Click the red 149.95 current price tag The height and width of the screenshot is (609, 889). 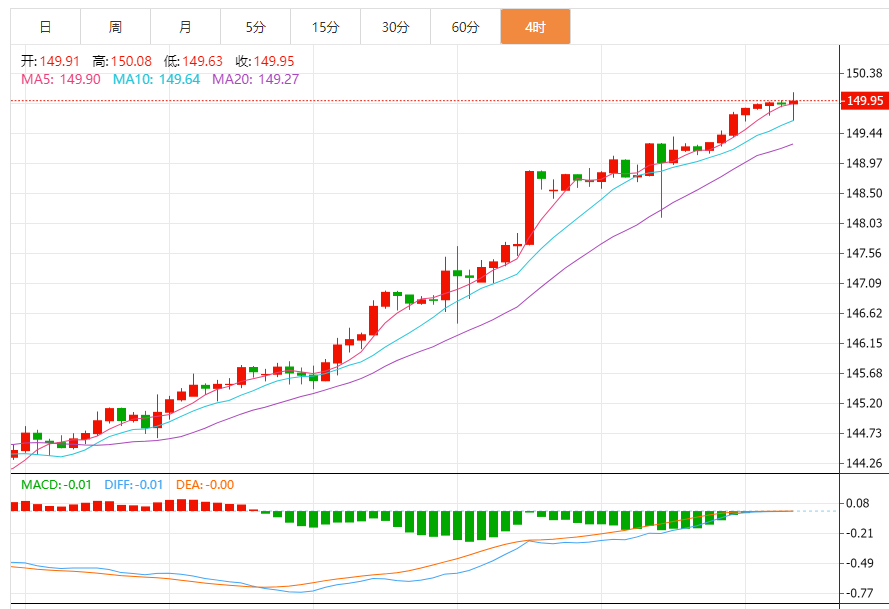click(863, 101)
